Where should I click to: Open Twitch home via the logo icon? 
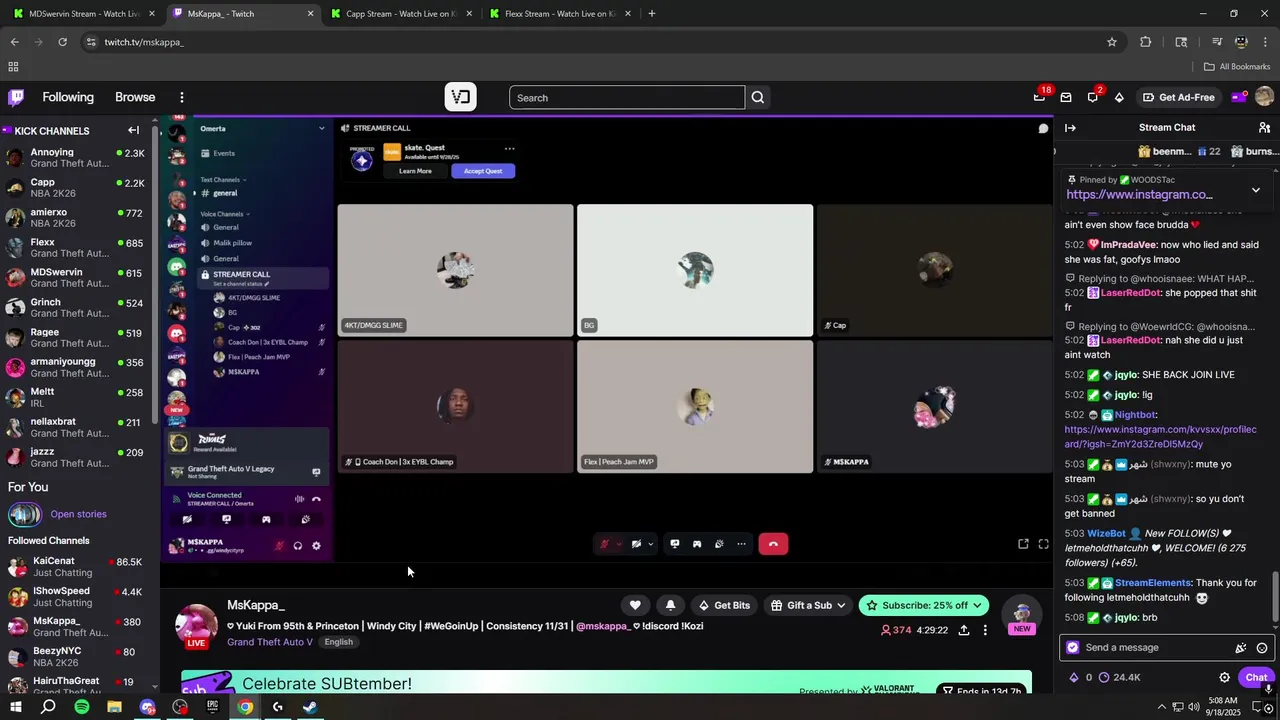(x=16, y=97)
